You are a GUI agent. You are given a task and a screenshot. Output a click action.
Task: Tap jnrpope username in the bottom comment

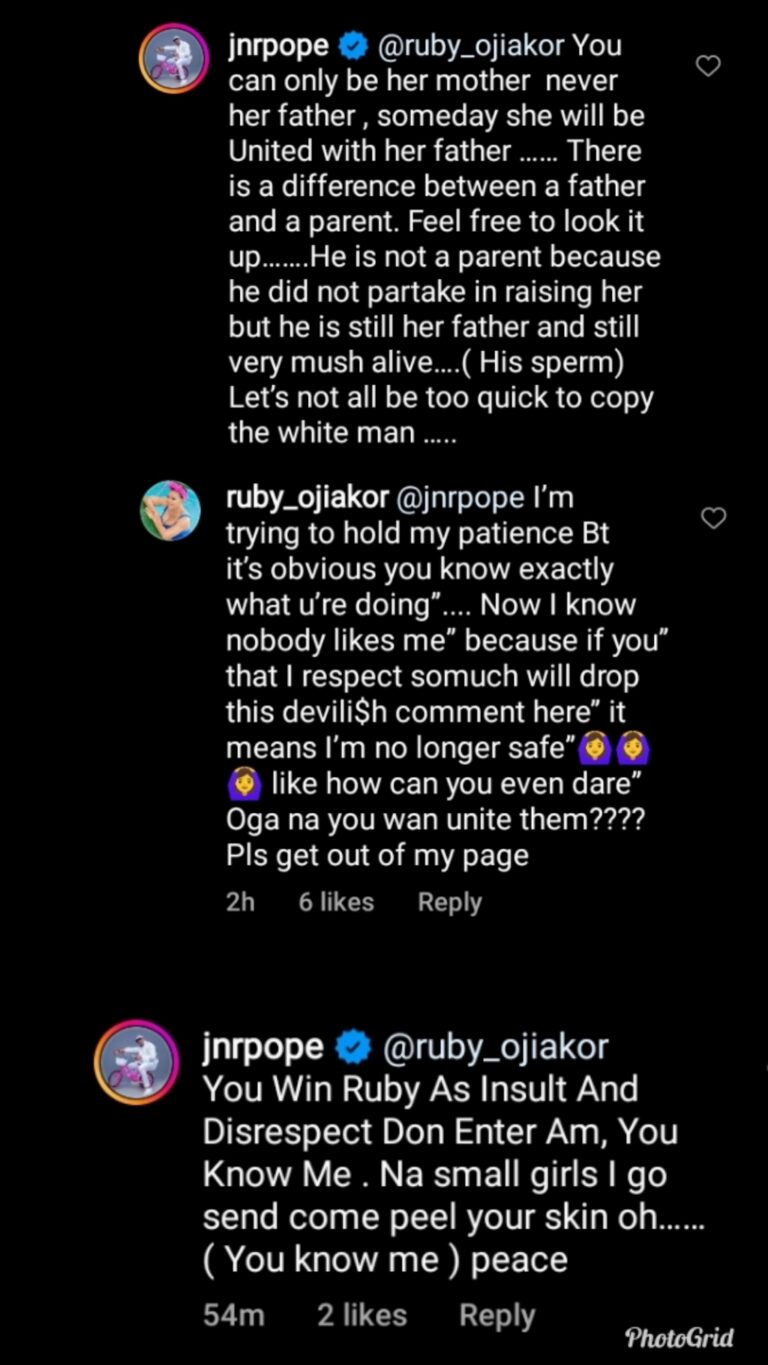pyautogui.click(x=263, y=1047)
